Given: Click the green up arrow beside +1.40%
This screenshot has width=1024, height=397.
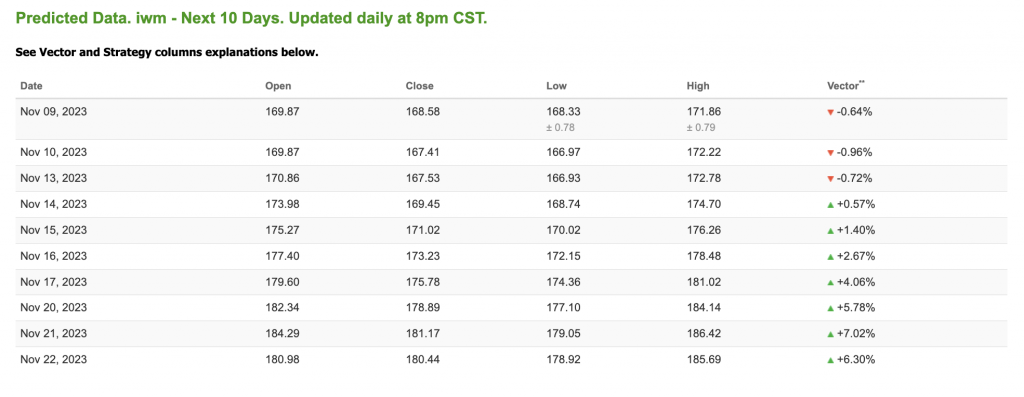Looking at the screenshot, I should pos(830,230).
